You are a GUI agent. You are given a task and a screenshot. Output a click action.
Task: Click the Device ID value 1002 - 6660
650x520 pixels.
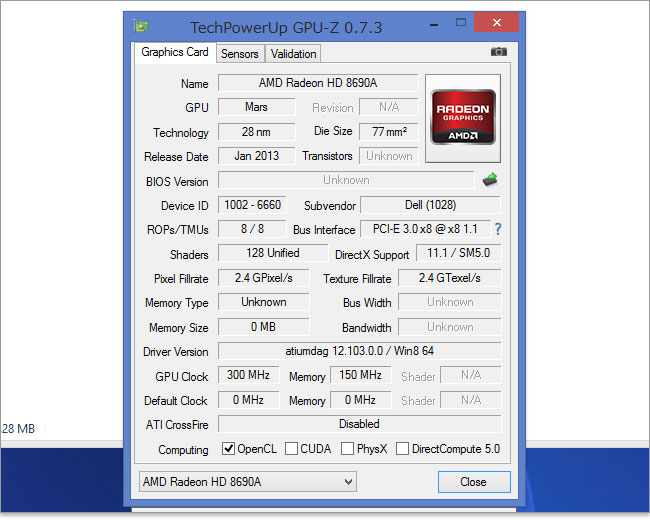point(252,205)
